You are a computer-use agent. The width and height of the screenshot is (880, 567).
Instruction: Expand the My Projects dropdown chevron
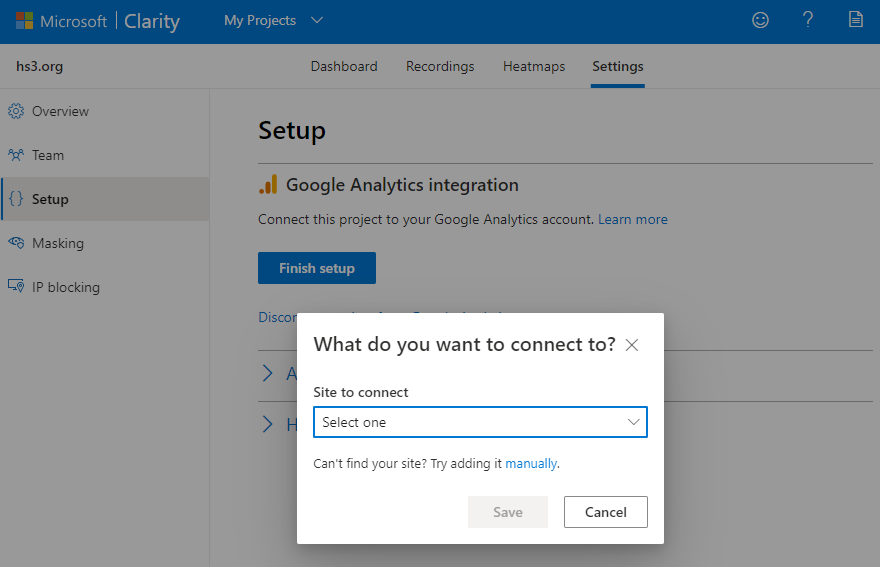click(317, 20)
